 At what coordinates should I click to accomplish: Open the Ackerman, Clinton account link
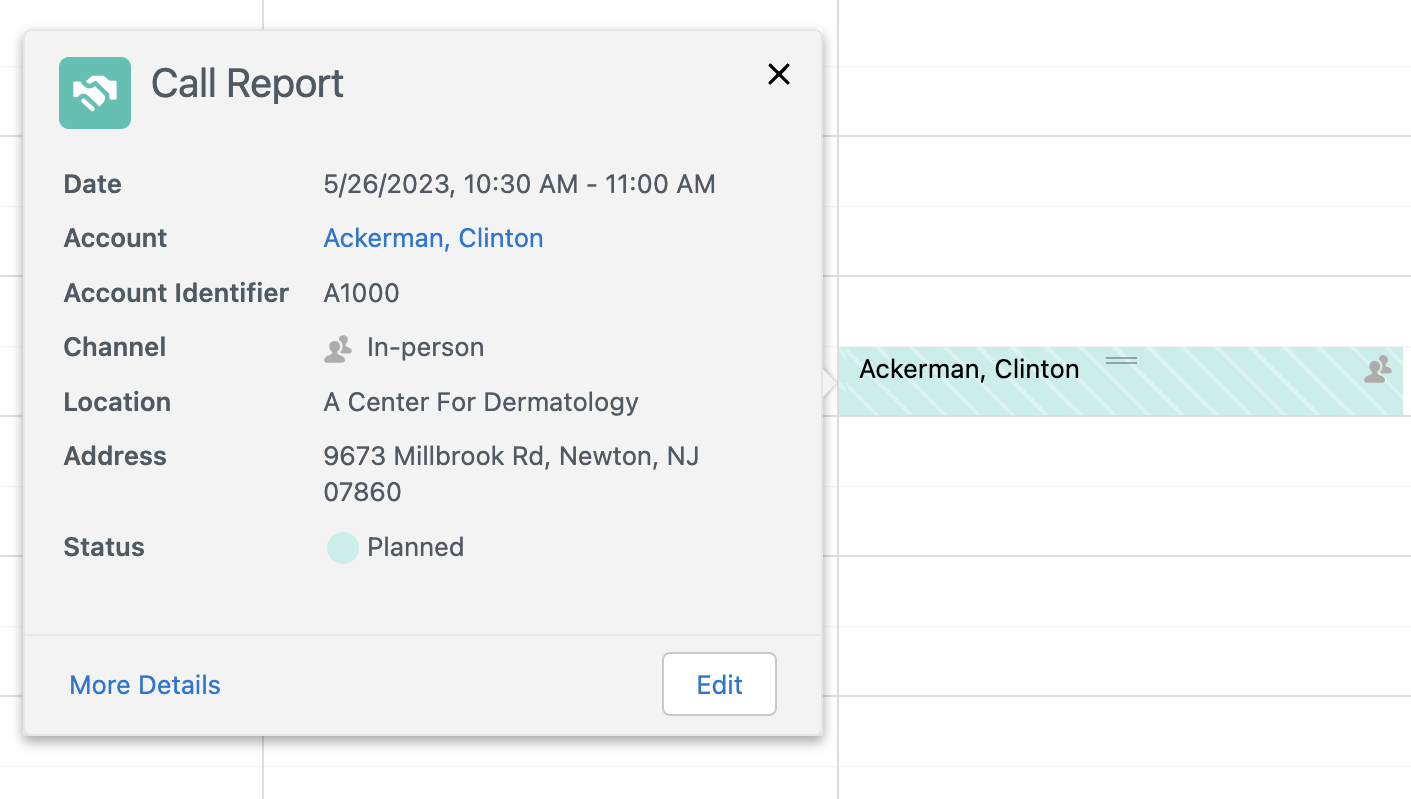coord(433,238)
